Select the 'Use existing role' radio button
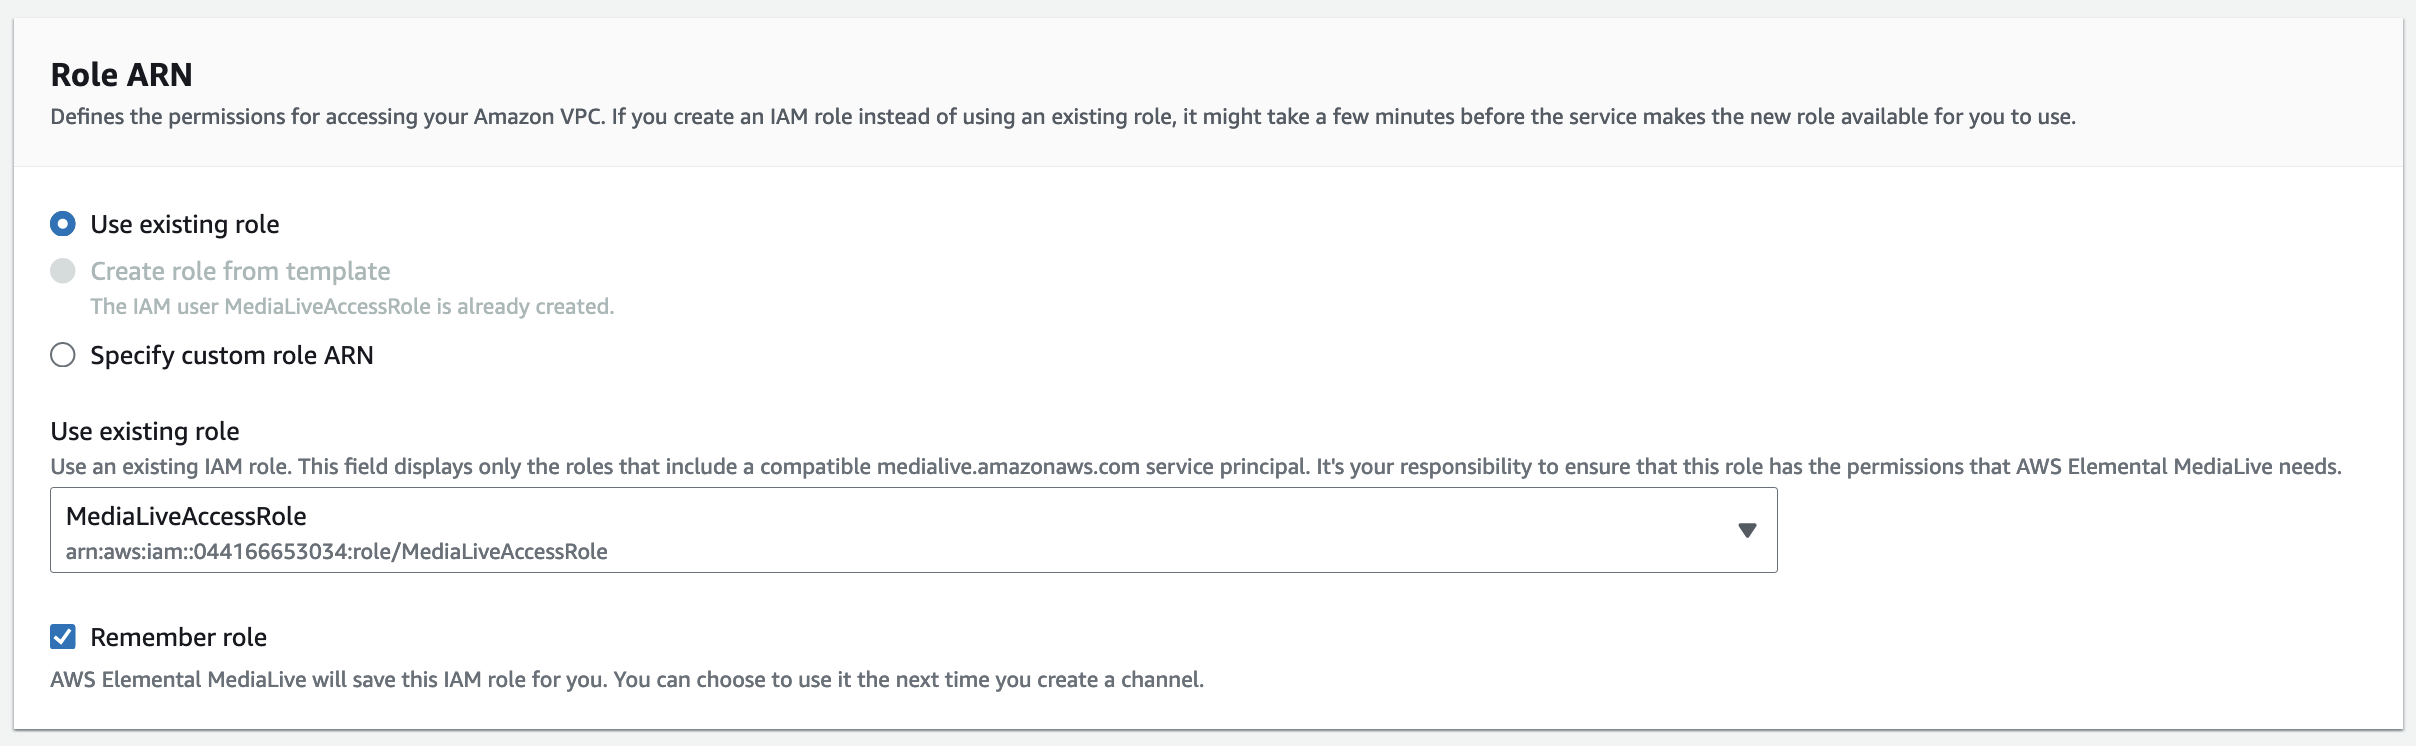Image resolution: width=2416 pixels, height=746 pixels. pos(63,224)
